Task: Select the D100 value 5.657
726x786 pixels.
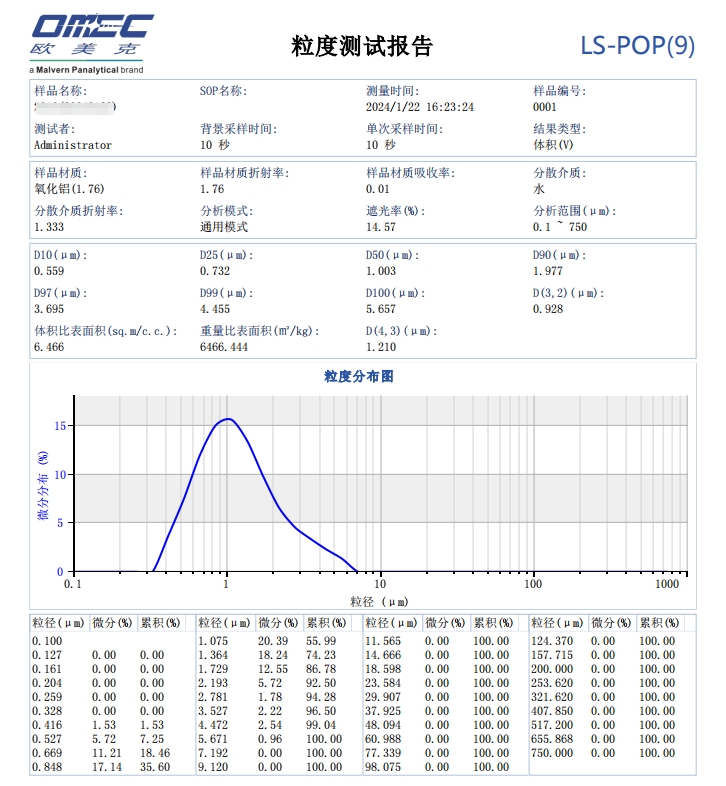Action: pos(381,309)
